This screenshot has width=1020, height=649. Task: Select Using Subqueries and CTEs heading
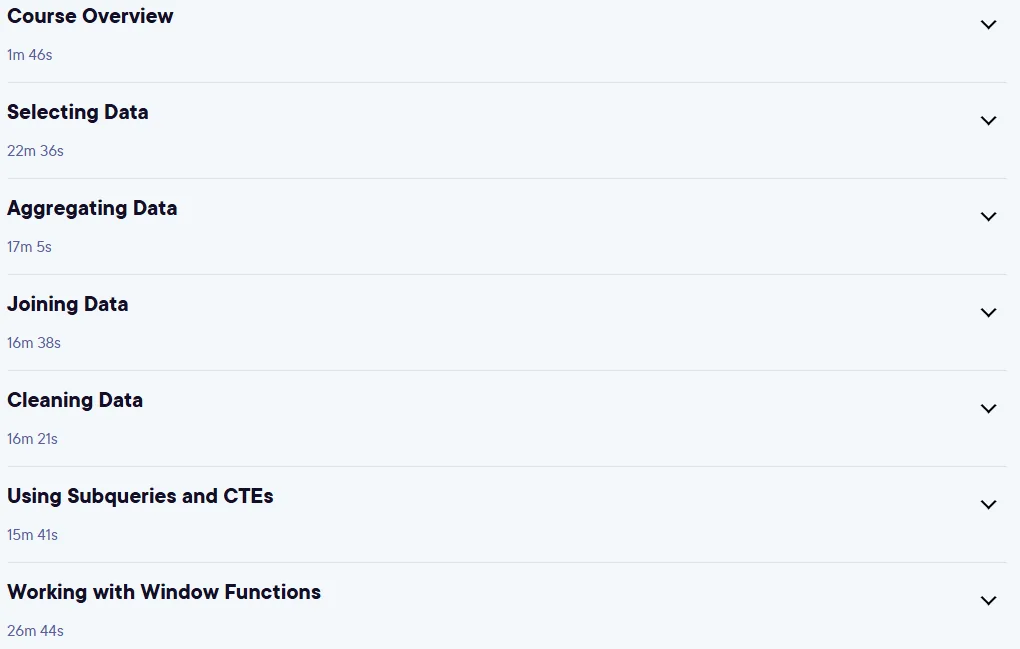(x=141, y=496)
